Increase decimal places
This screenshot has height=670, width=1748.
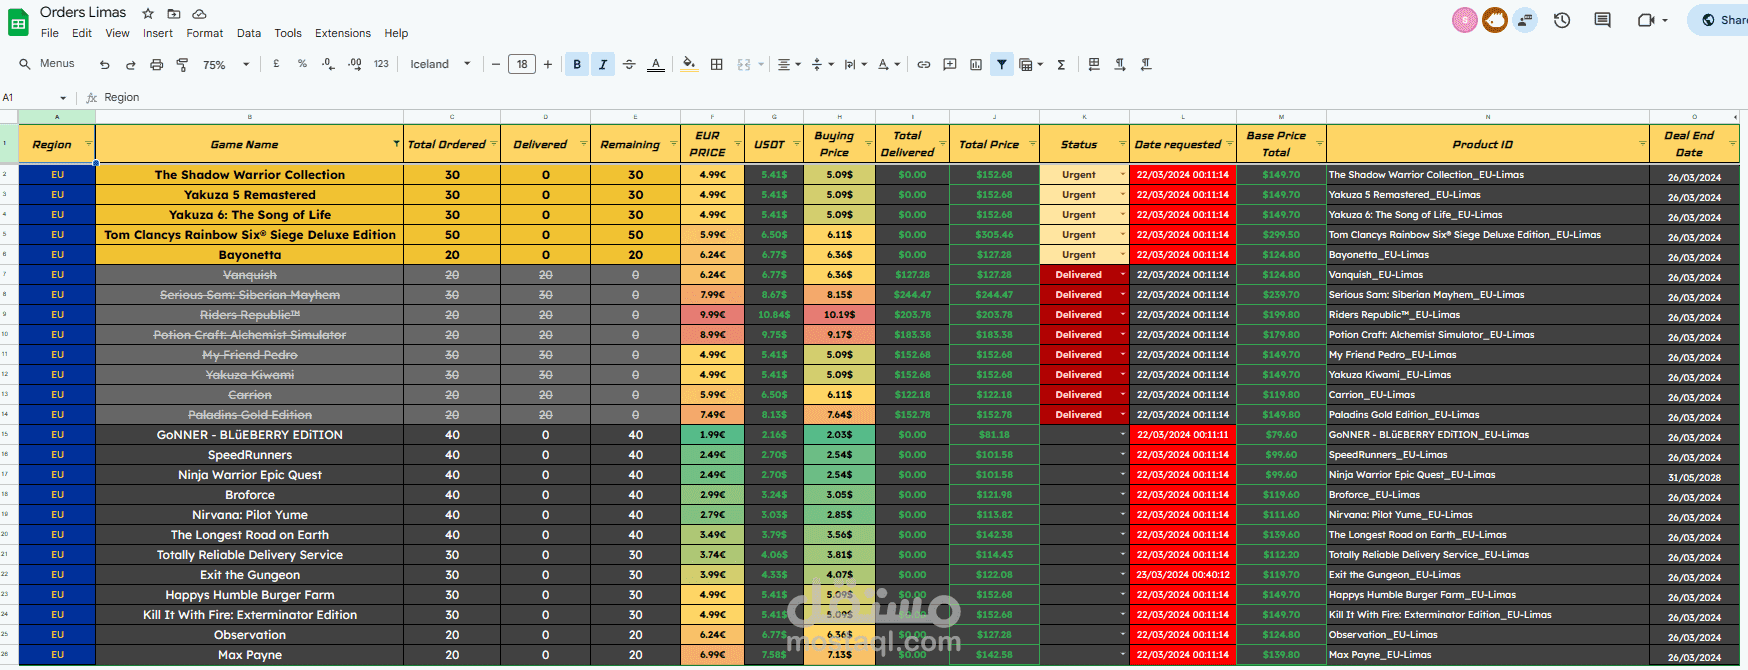354,64
